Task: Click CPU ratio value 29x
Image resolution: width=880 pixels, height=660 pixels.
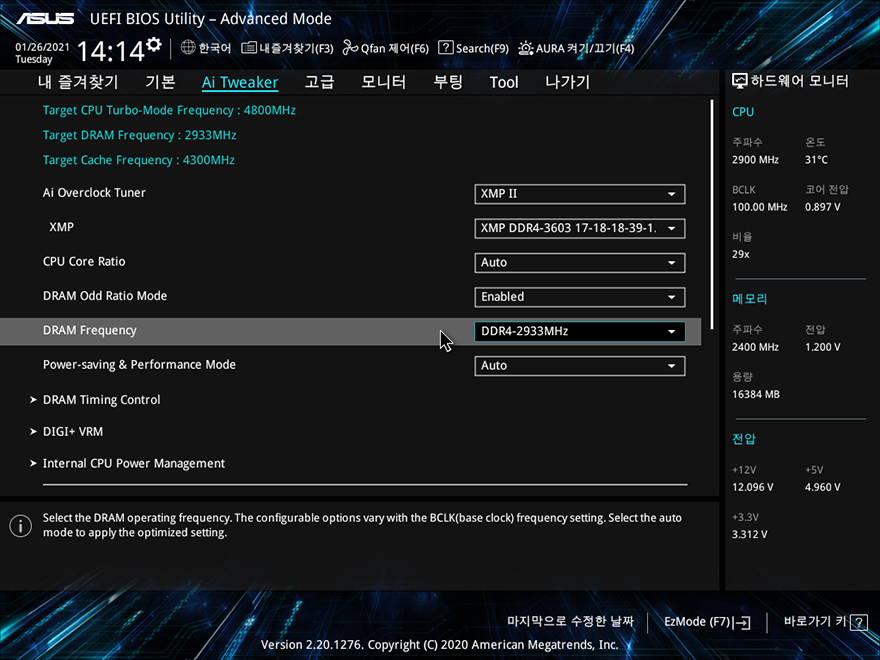Action: [740, 254]
